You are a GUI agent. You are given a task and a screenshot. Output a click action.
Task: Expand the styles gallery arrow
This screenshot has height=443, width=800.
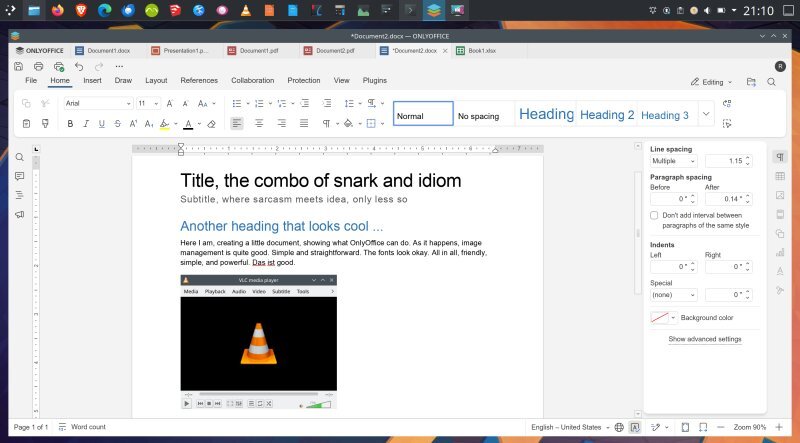(x=706, y=113)
